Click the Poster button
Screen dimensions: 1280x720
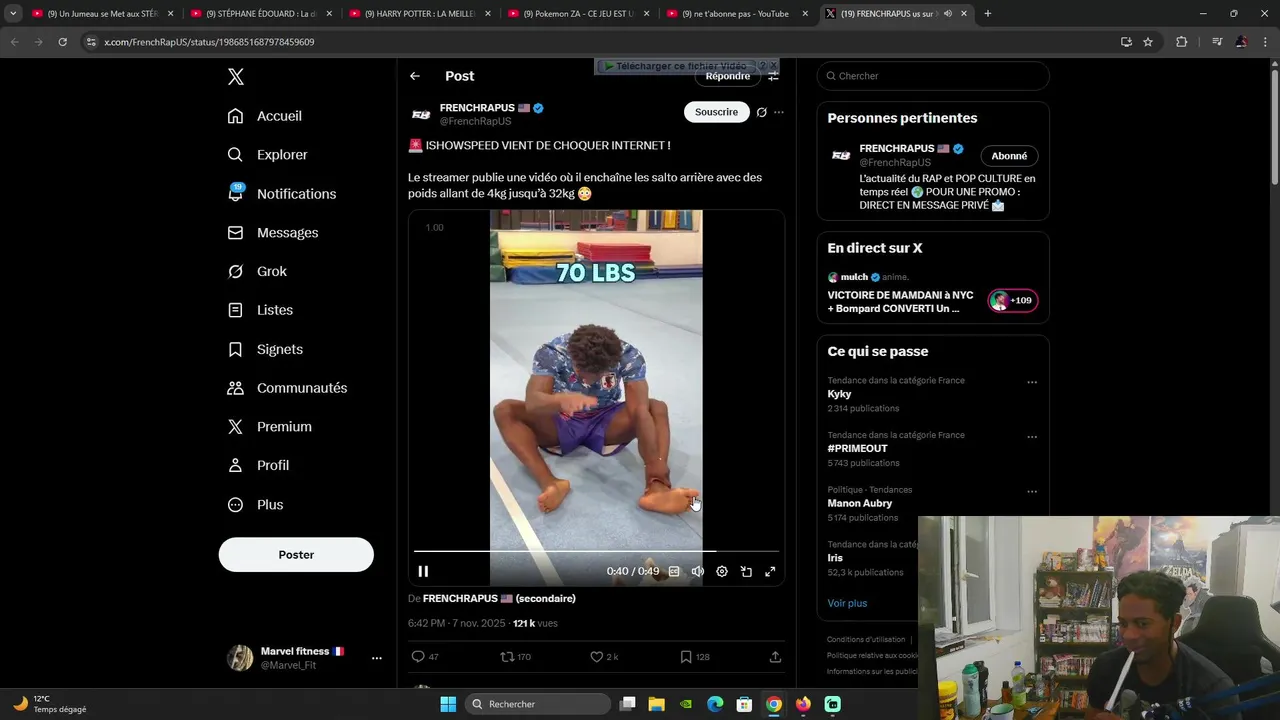pos(296,555)
